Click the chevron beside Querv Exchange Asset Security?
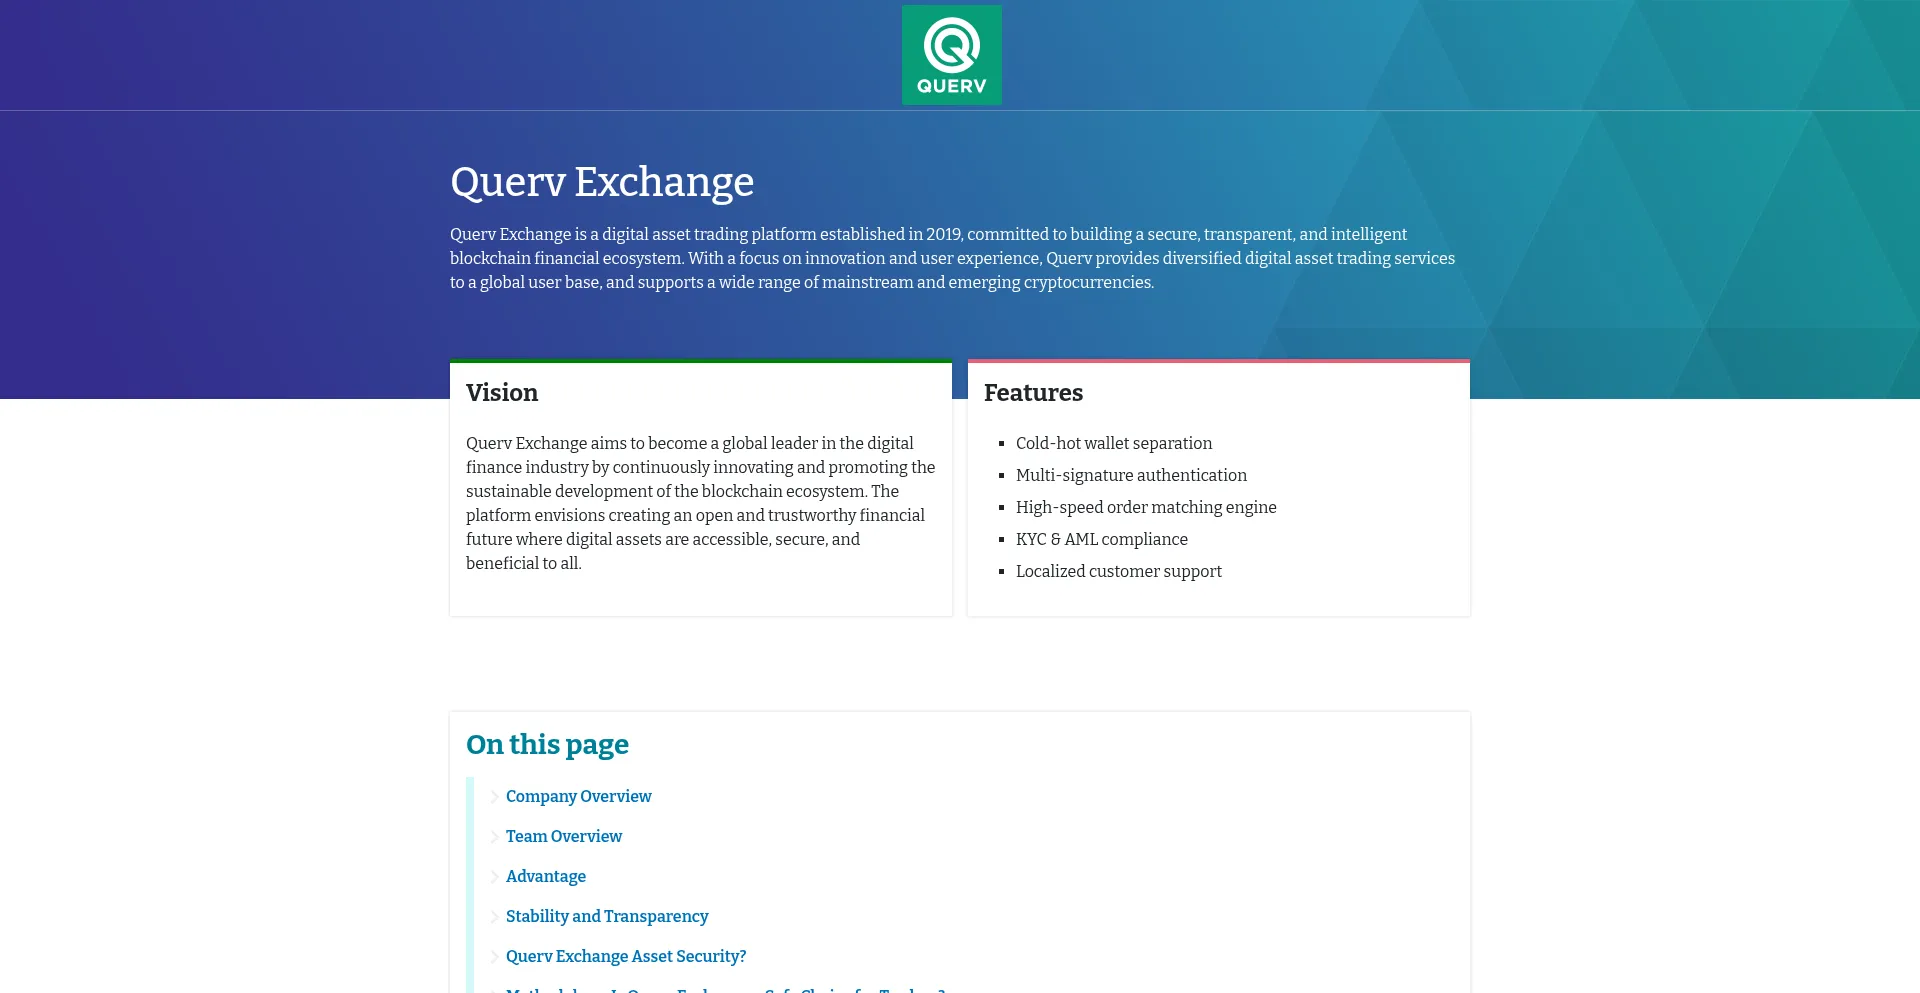 [494, 957]
